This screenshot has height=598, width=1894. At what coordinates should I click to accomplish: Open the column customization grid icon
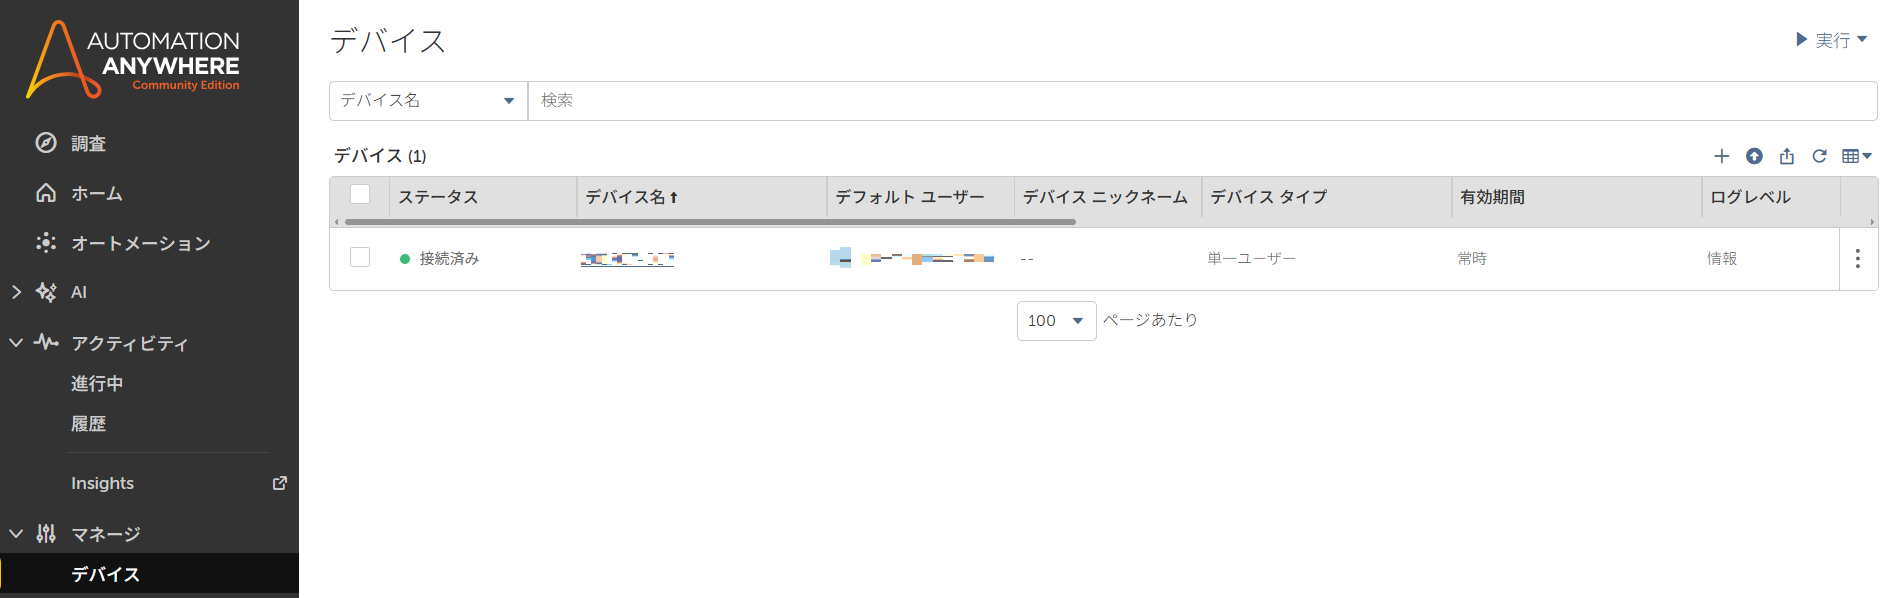(x=1855, y=156)
